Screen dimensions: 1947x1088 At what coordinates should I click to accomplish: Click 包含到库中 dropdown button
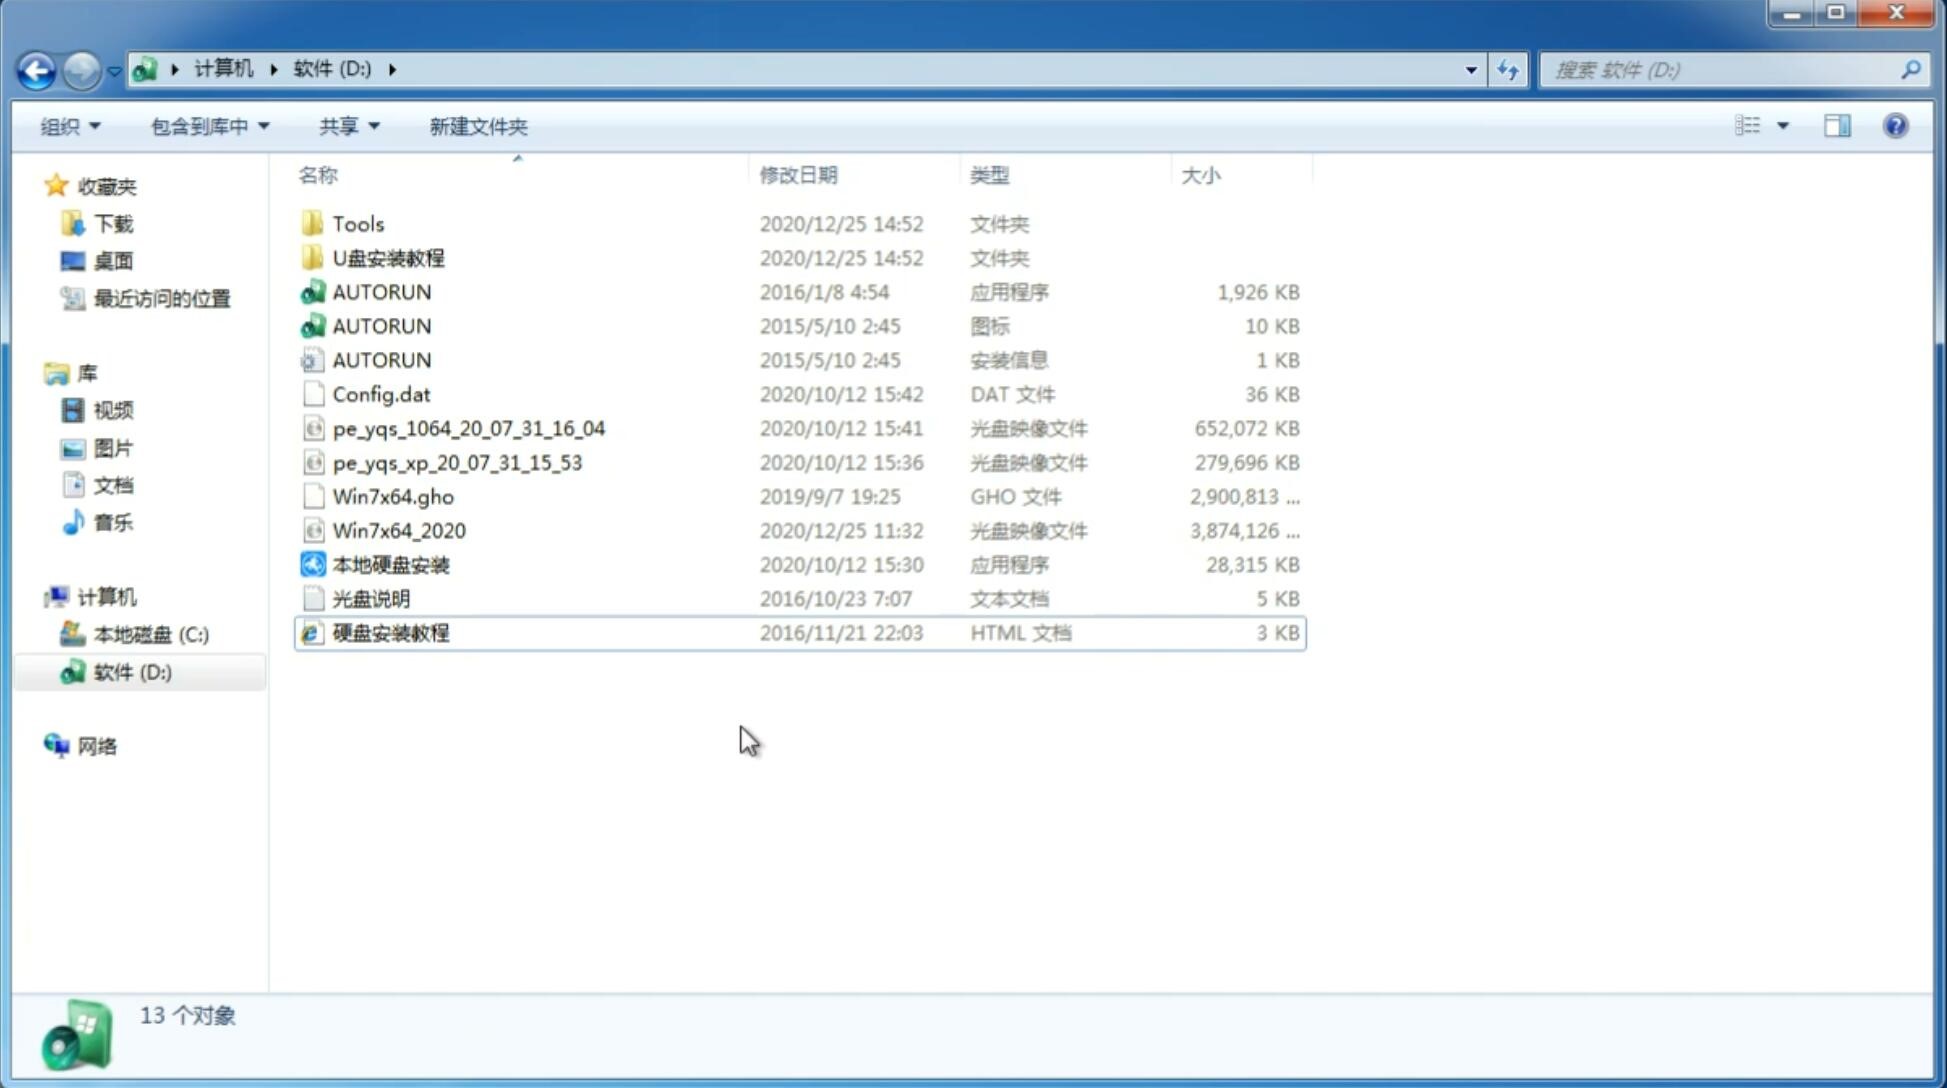pos(207,124)
